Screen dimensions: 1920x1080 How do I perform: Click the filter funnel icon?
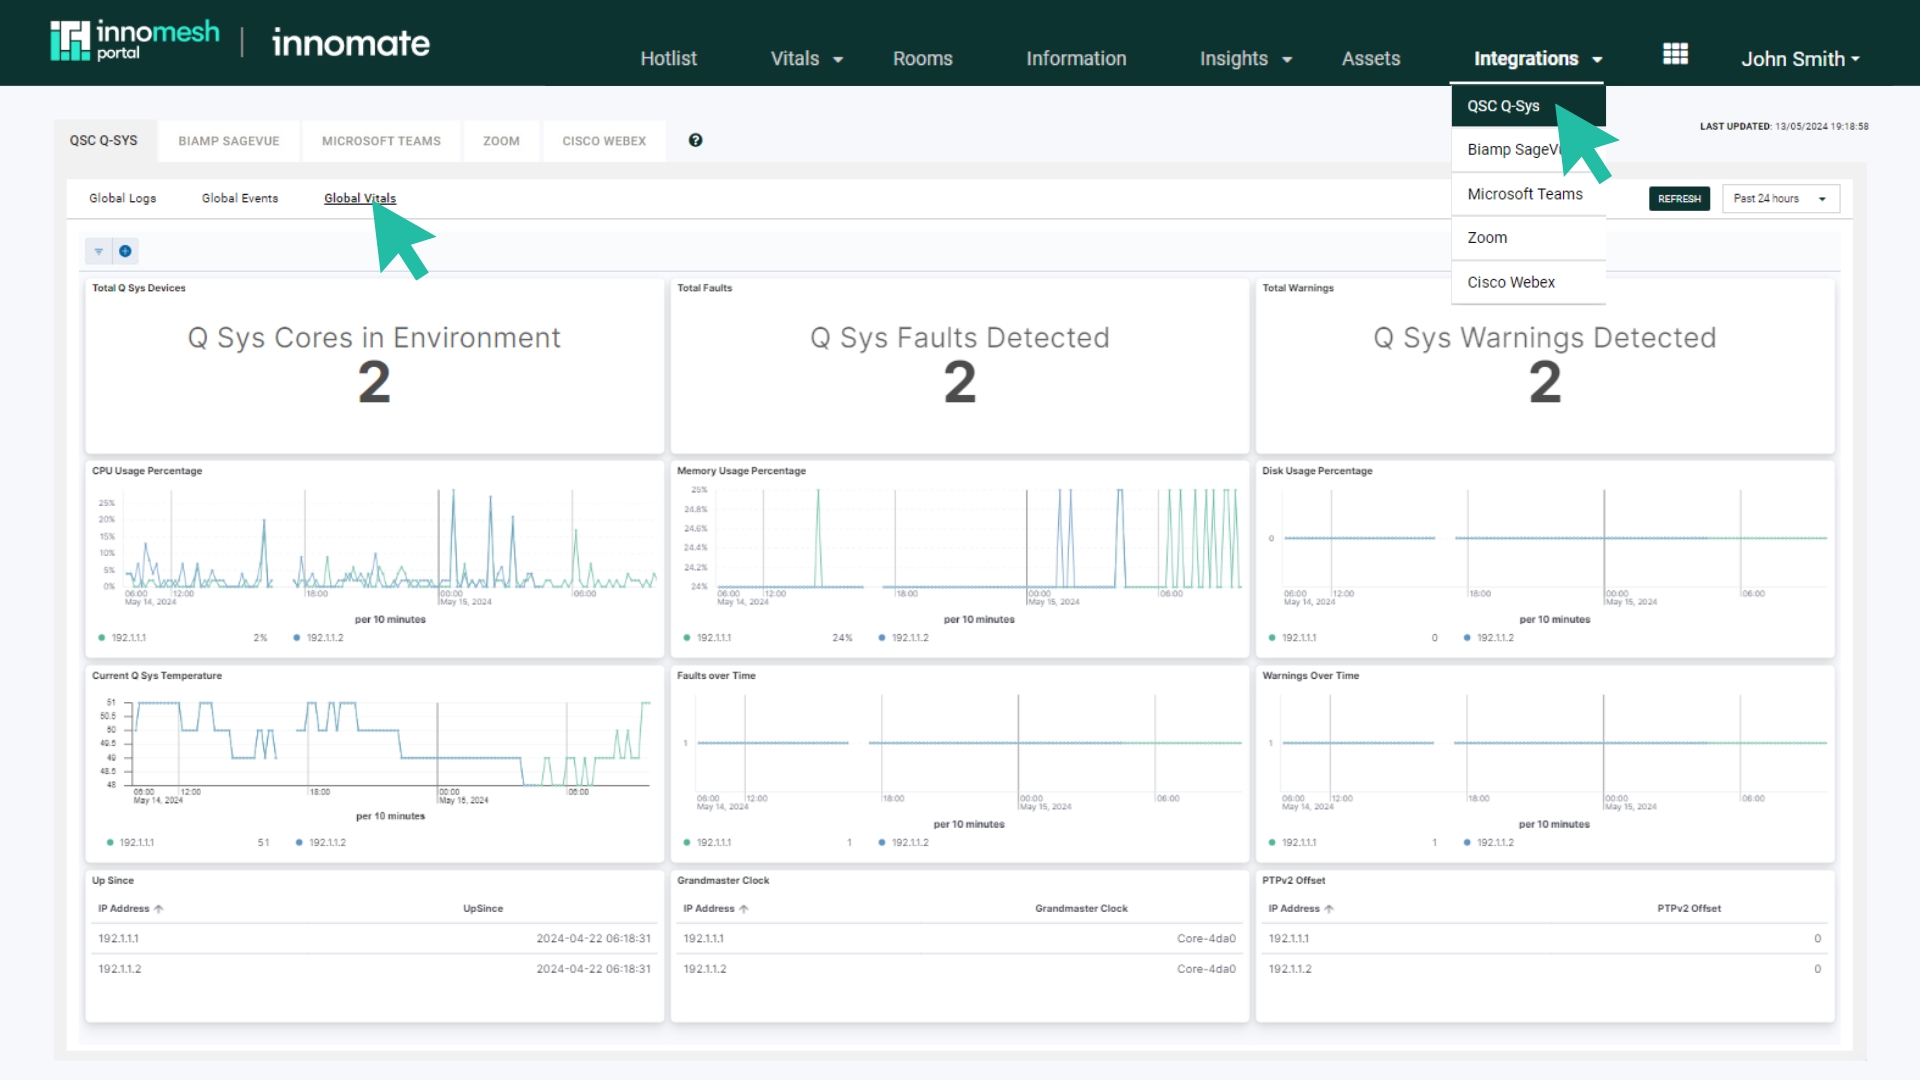[98, 251]
